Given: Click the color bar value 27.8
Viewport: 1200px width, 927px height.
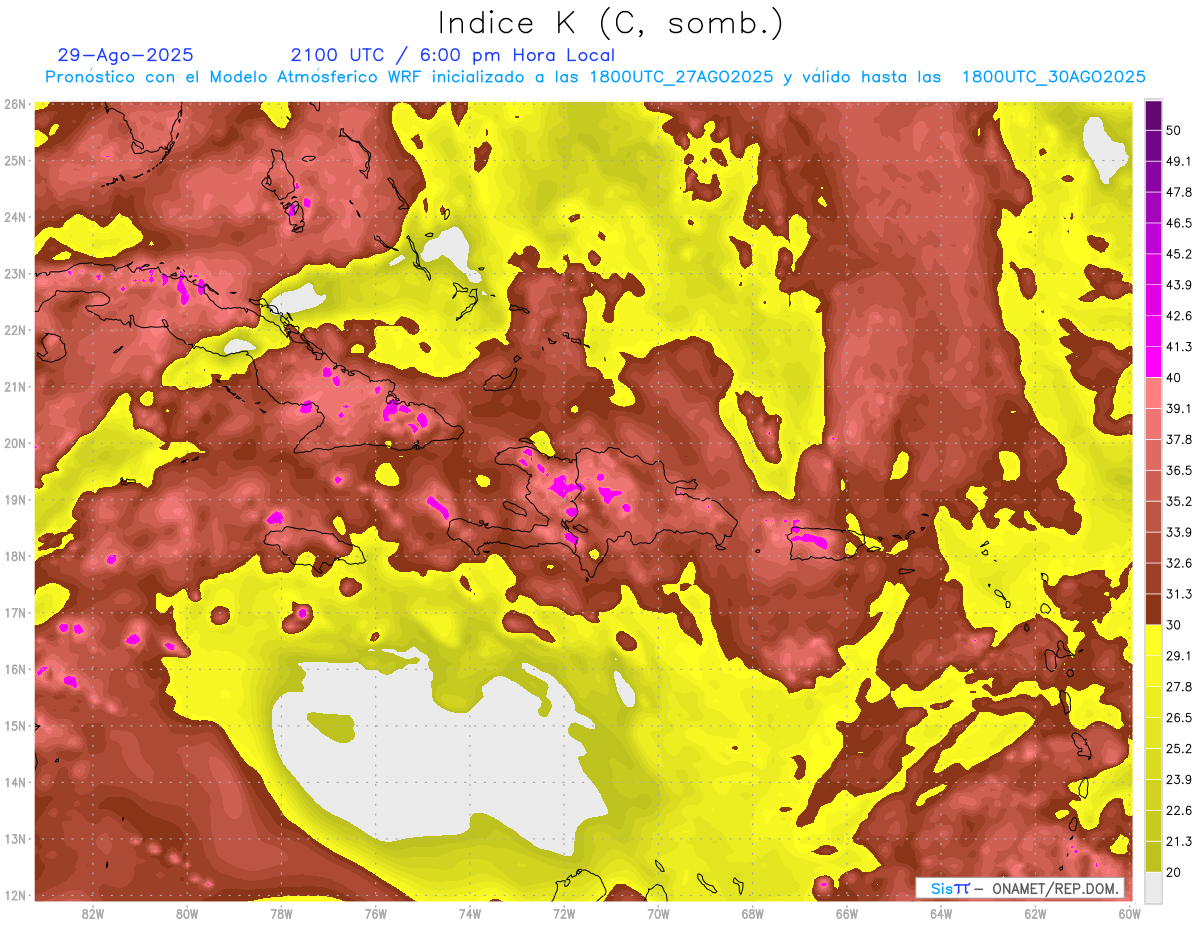Looking at the screenshot, I should click(1178, 687).
